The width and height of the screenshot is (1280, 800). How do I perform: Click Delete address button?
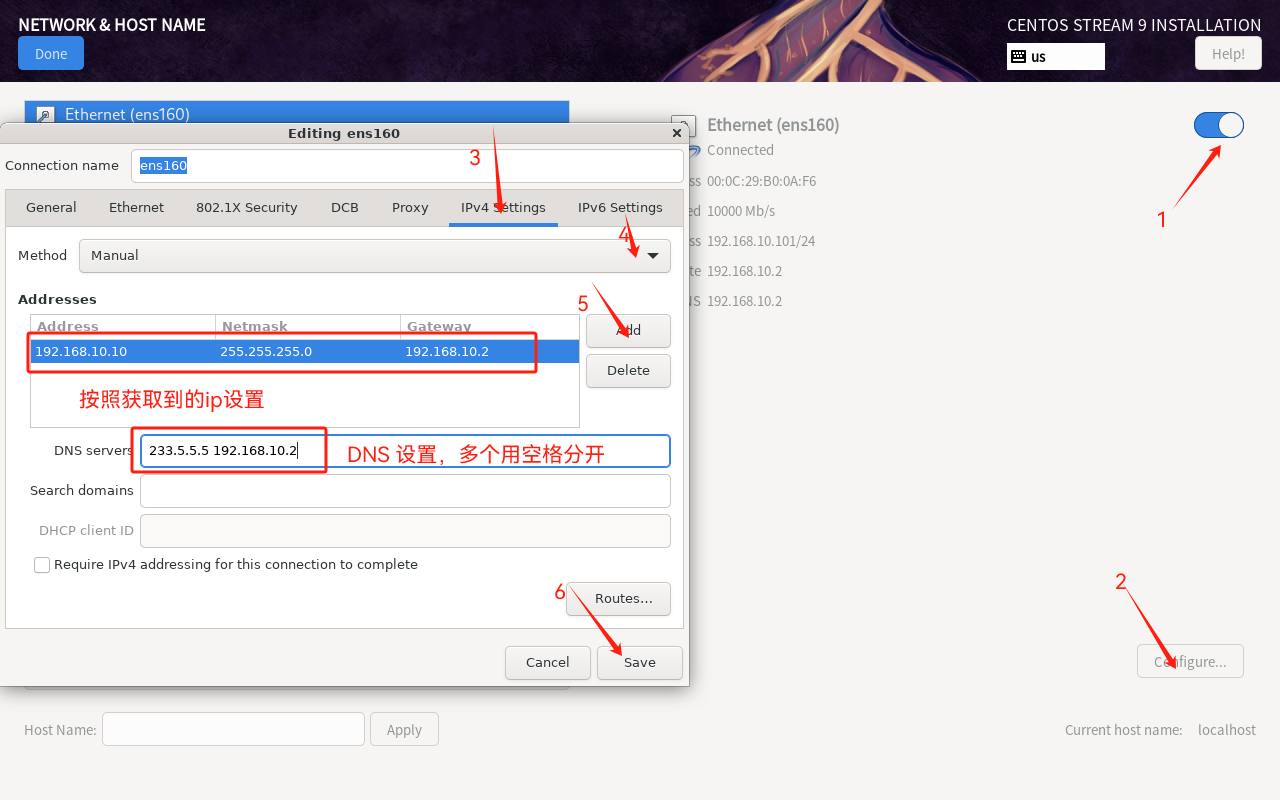click(x=628, y=371)
